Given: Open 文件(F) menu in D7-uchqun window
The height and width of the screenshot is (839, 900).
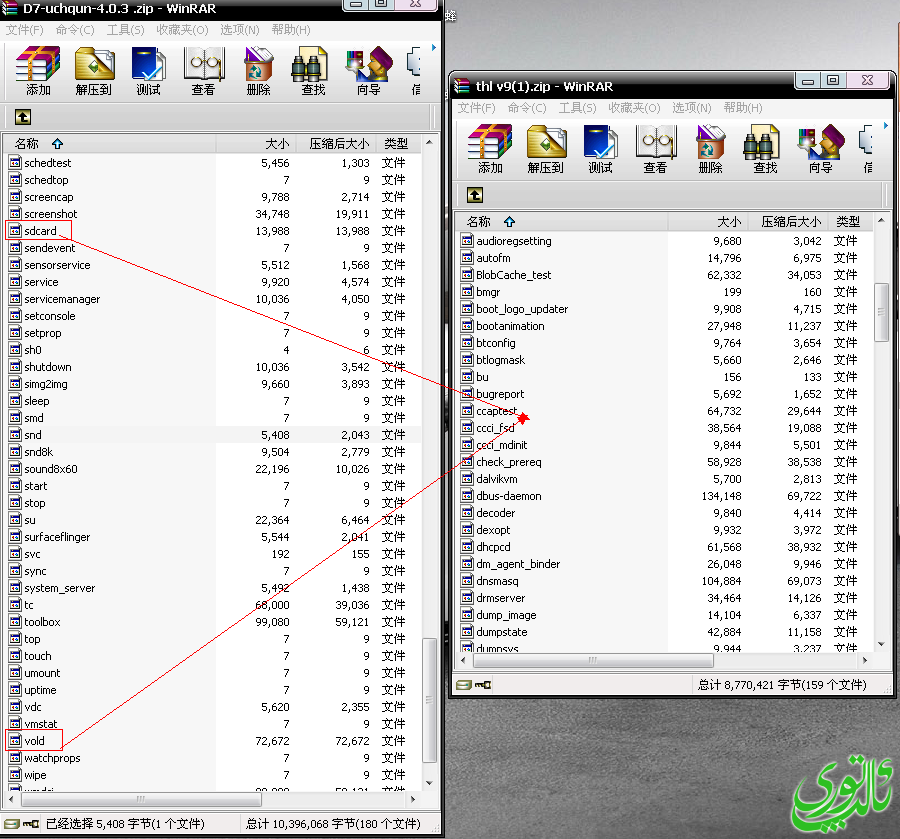Looking at the screenshot, I should point(25,30).
